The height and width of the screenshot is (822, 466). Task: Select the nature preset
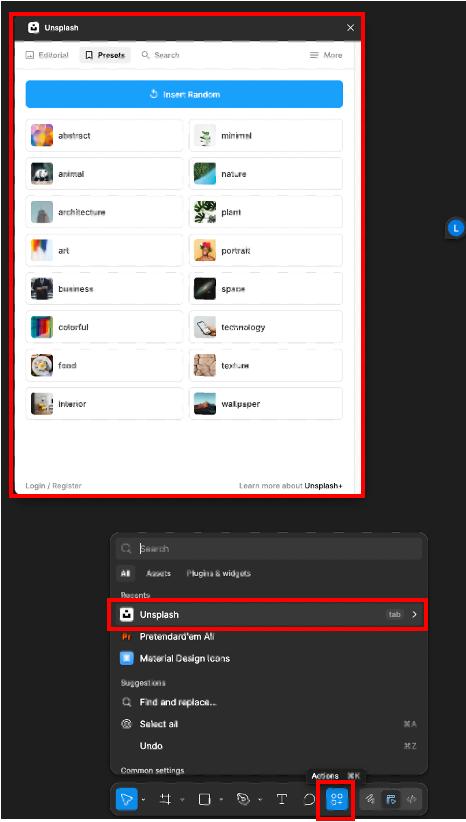coord(266,174)
